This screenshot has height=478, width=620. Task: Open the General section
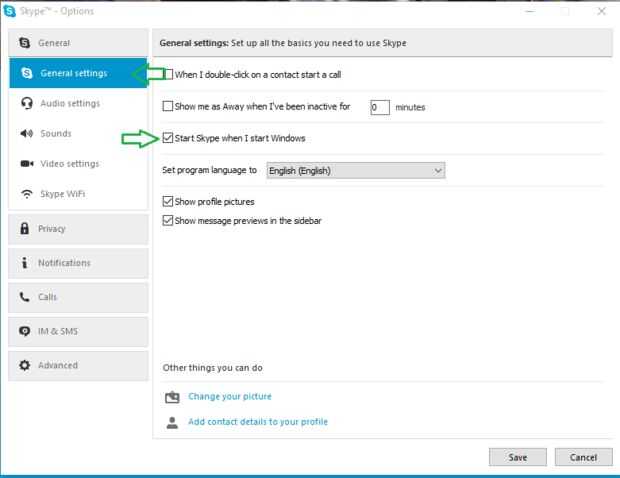(x=78, y=43)
